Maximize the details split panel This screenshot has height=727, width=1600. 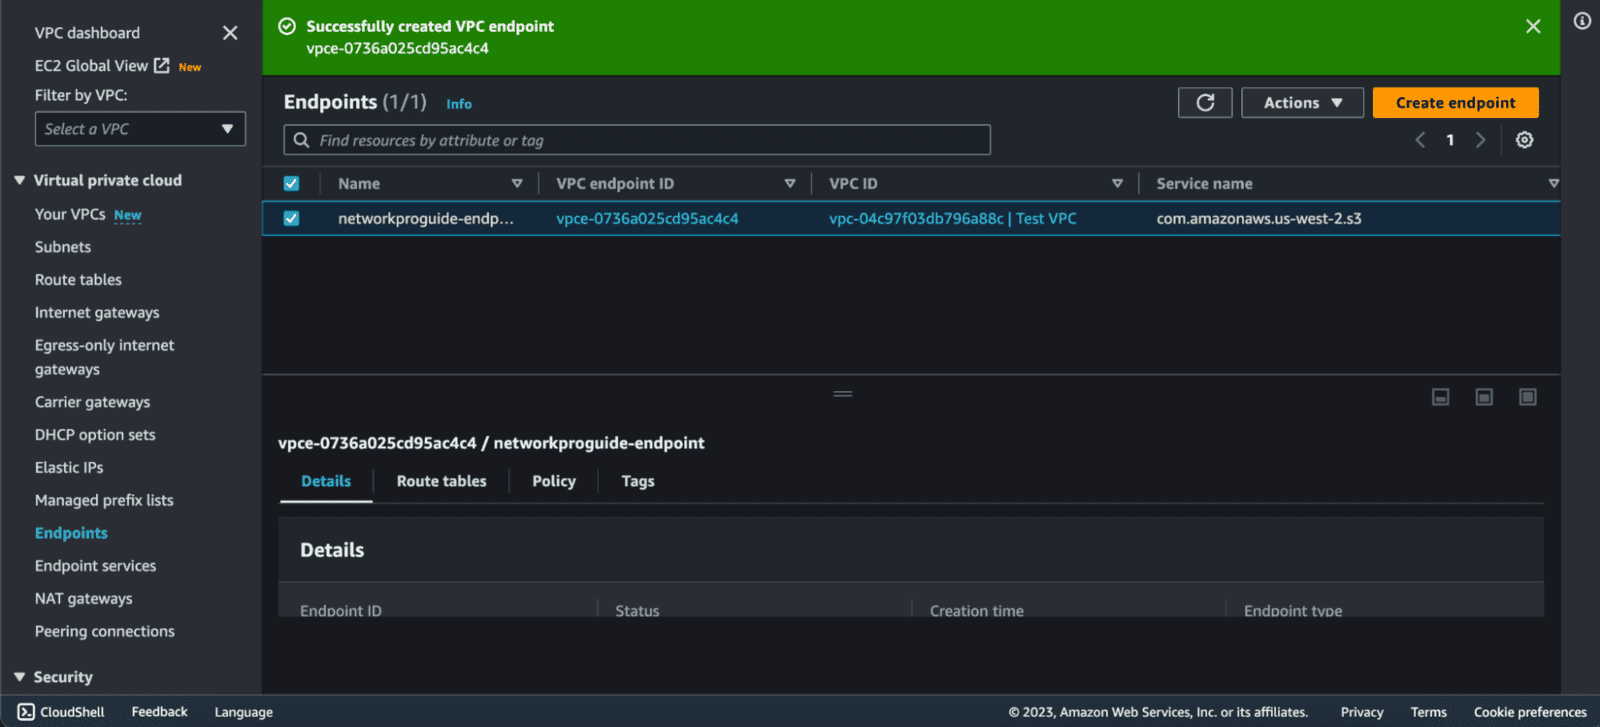pyautogui.click(x=1527, y=397)
